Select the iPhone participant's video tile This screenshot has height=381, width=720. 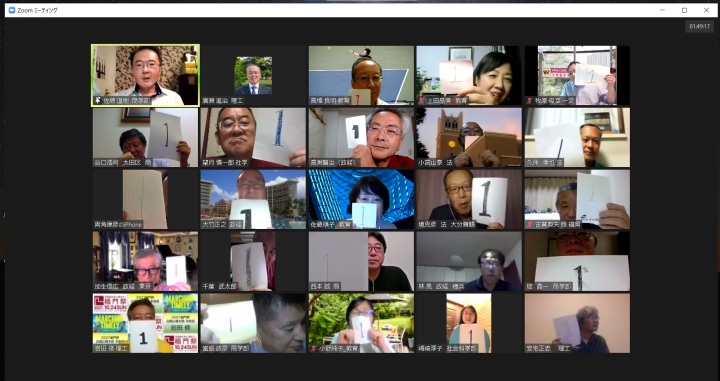[146, 199]
